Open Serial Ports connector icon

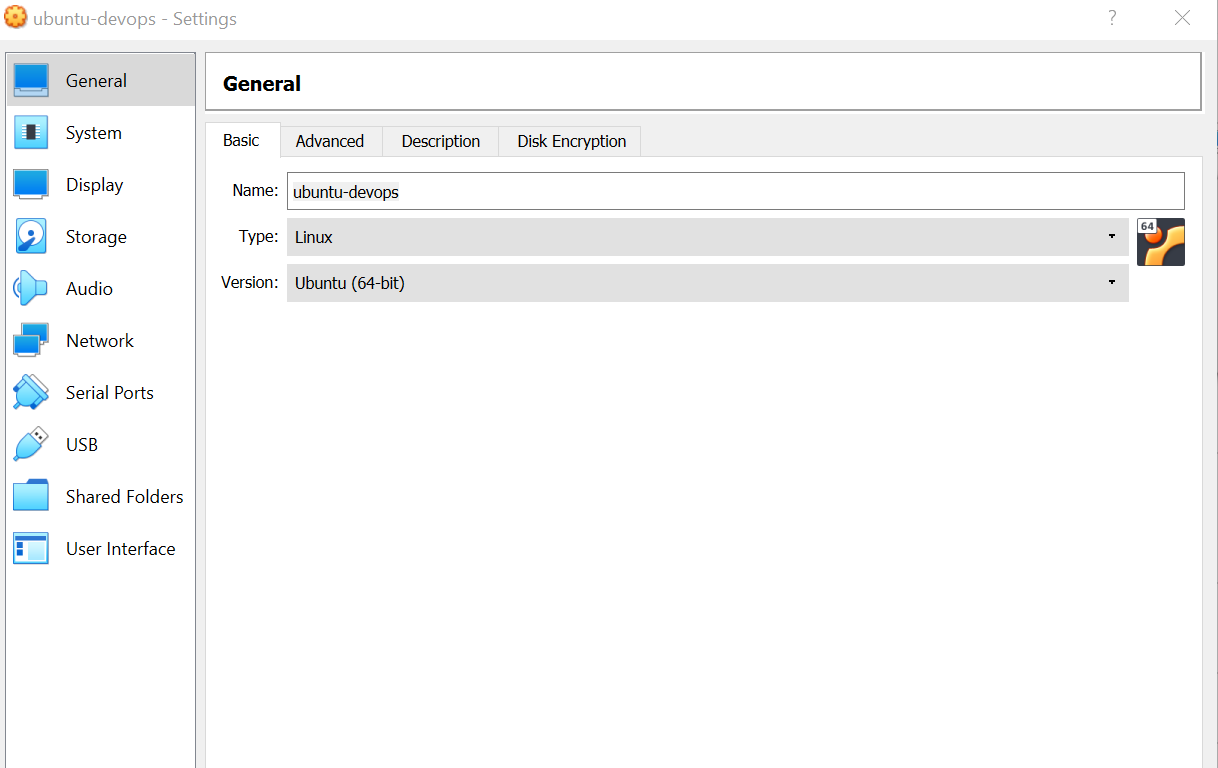pyautogui.click(x=31, y=392)
